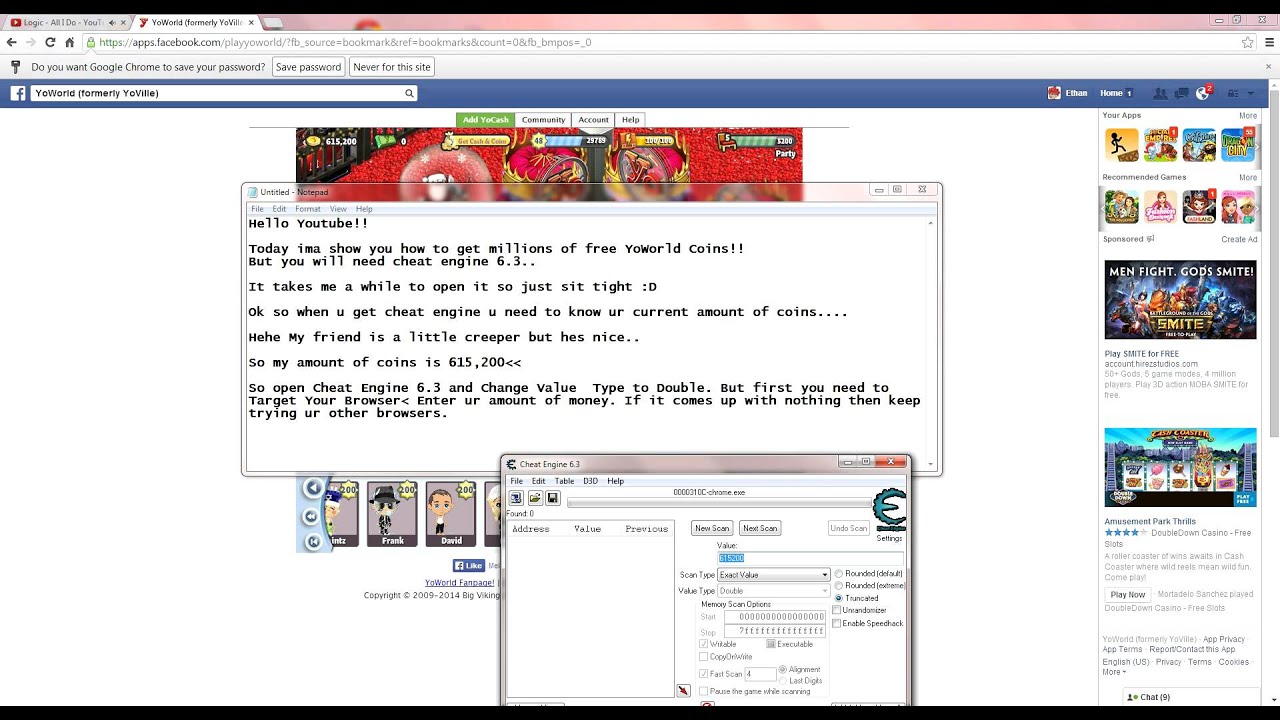Toggle the CopyOnWrite checkbox
The width and height of the screenshot is (1280, 720).
[704, 657]
